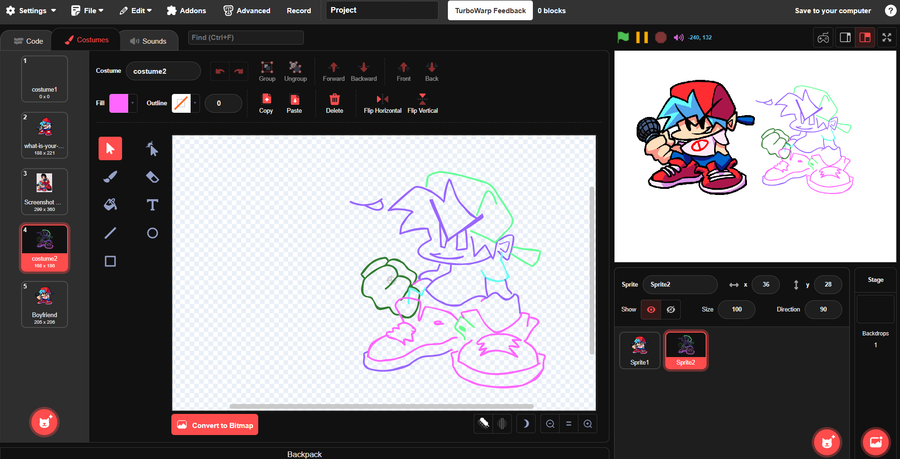Mute project sound with speaker icon
The height and width of the screenshot is (459, 900).
pos(678,37)
